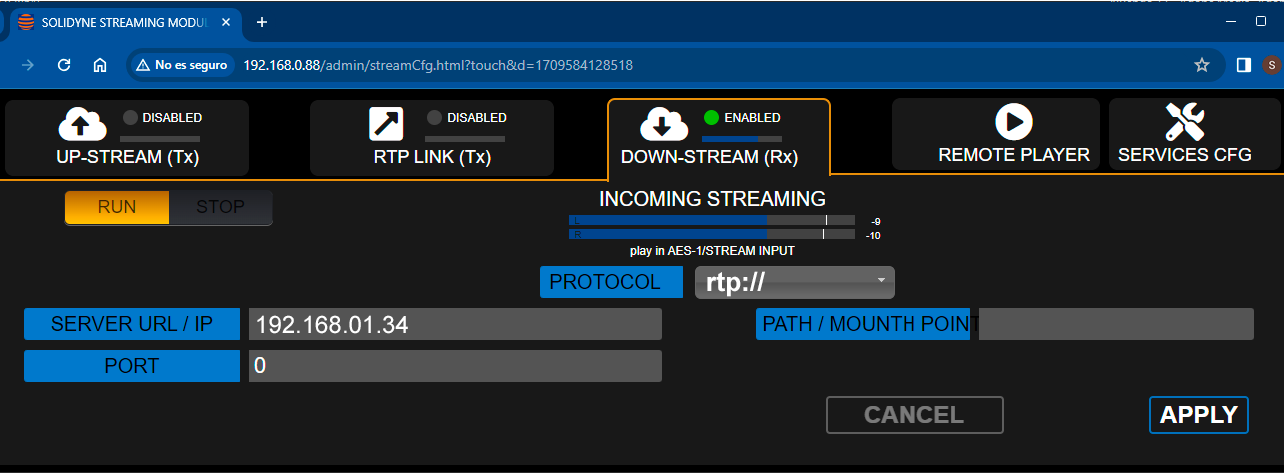
Task: Toggle the UP-STREAM DISABLED status indicator
Action: 130,118
